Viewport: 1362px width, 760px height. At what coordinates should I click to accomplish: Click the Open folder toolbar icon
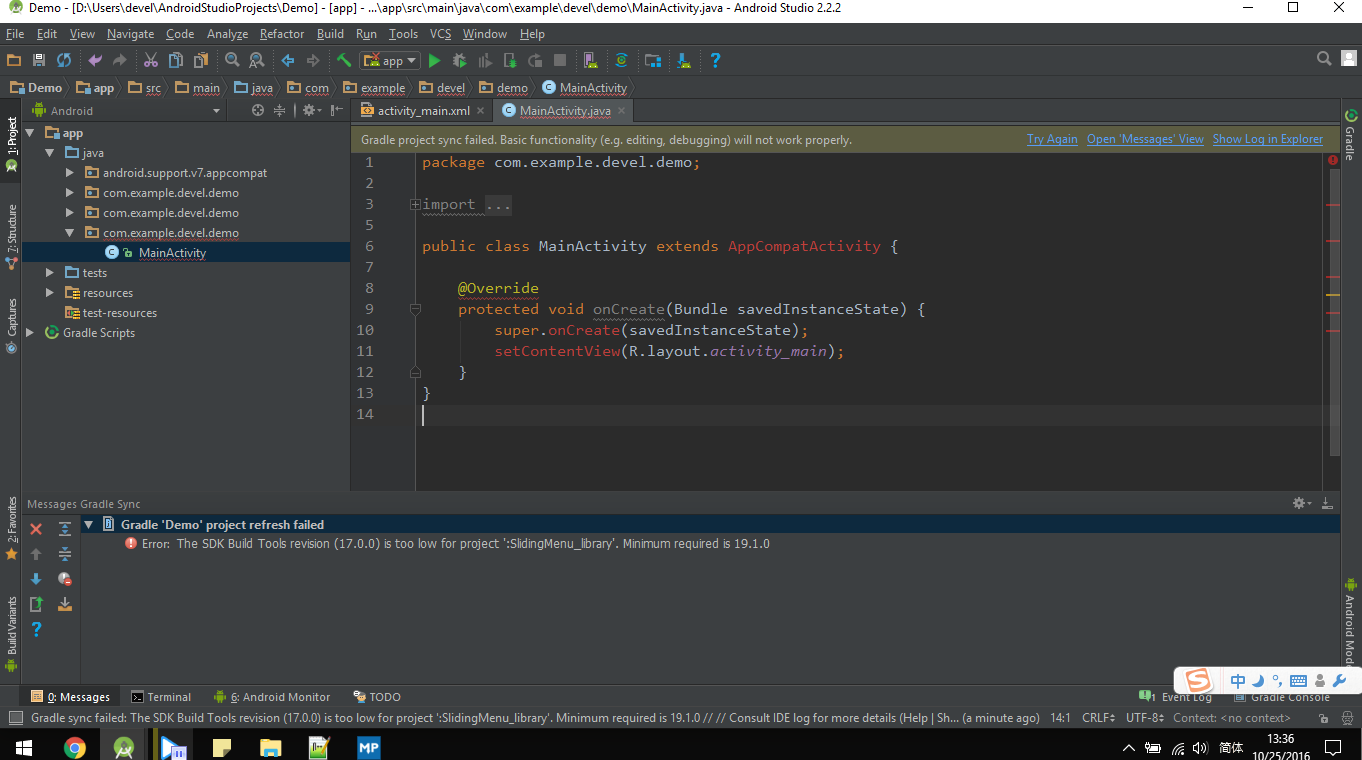[x=14, y=60]
